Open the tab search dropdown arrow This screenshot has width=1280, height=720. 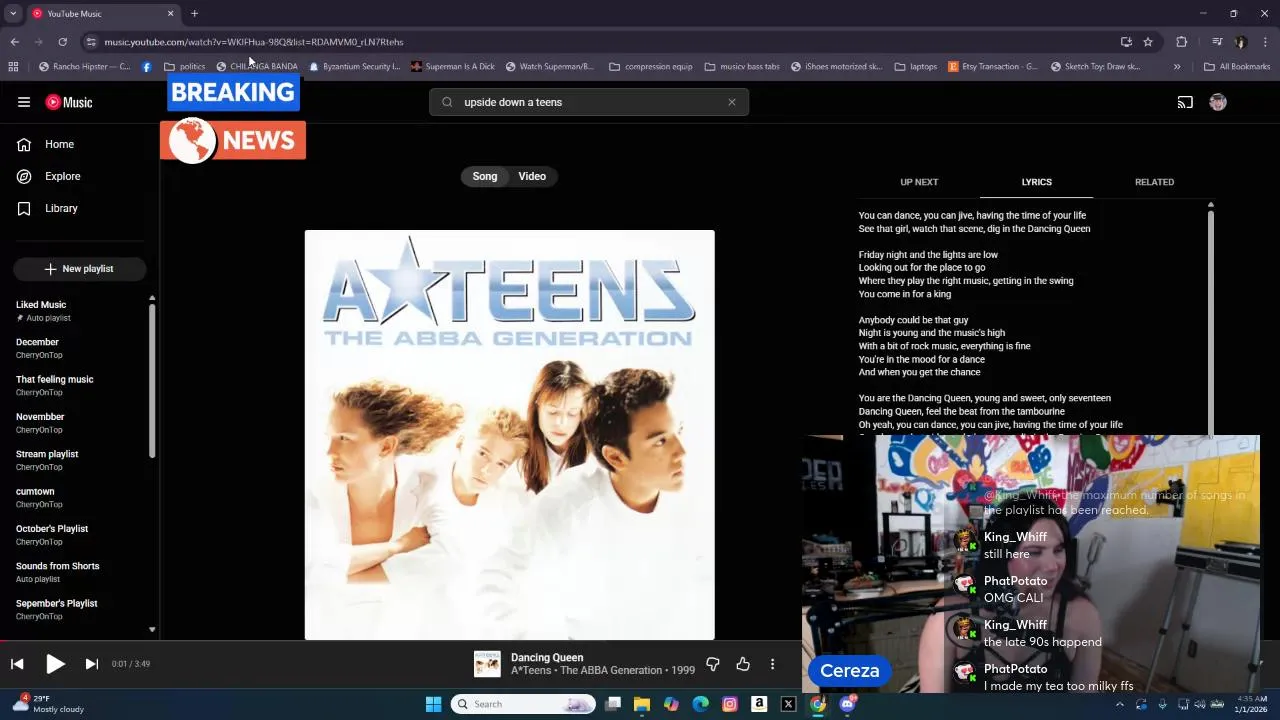(x=13, y=14)
